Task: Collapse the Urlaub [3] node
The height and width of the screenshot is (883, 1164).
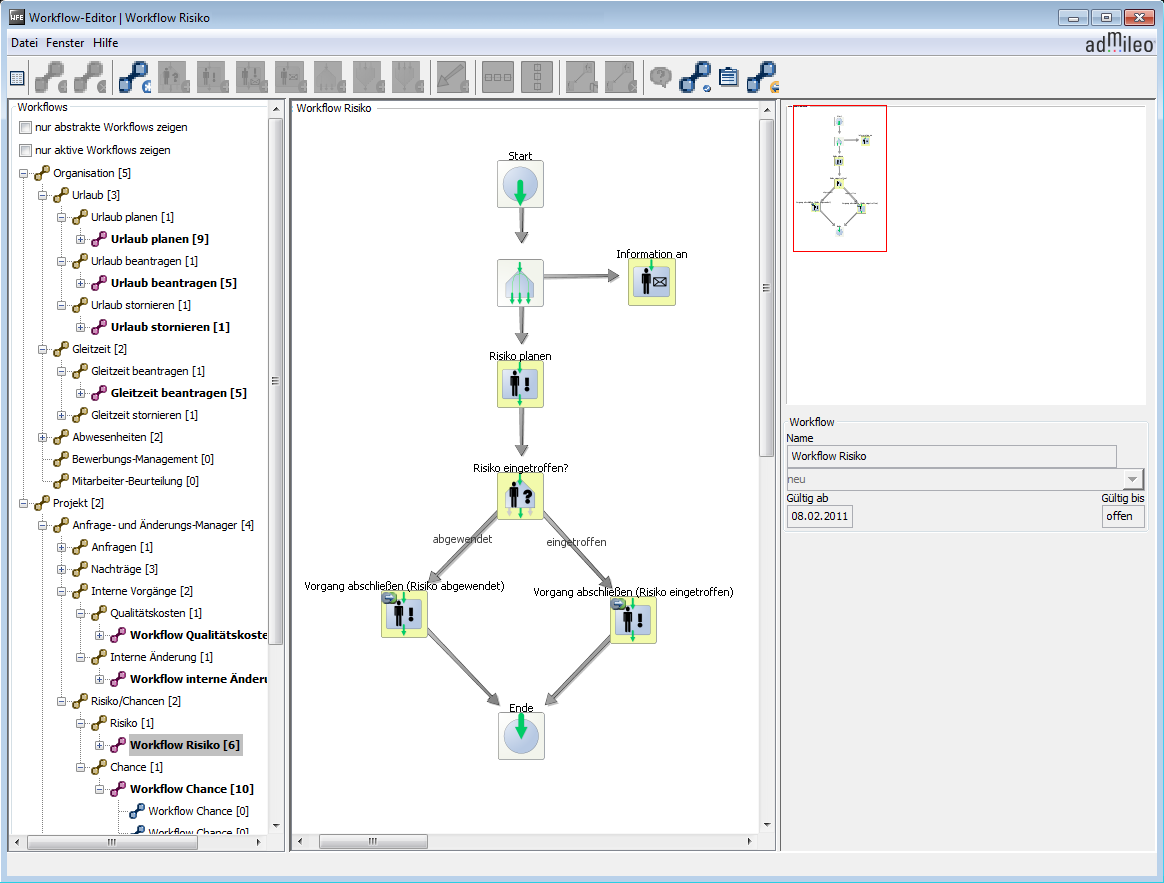Action: [43, 195]
